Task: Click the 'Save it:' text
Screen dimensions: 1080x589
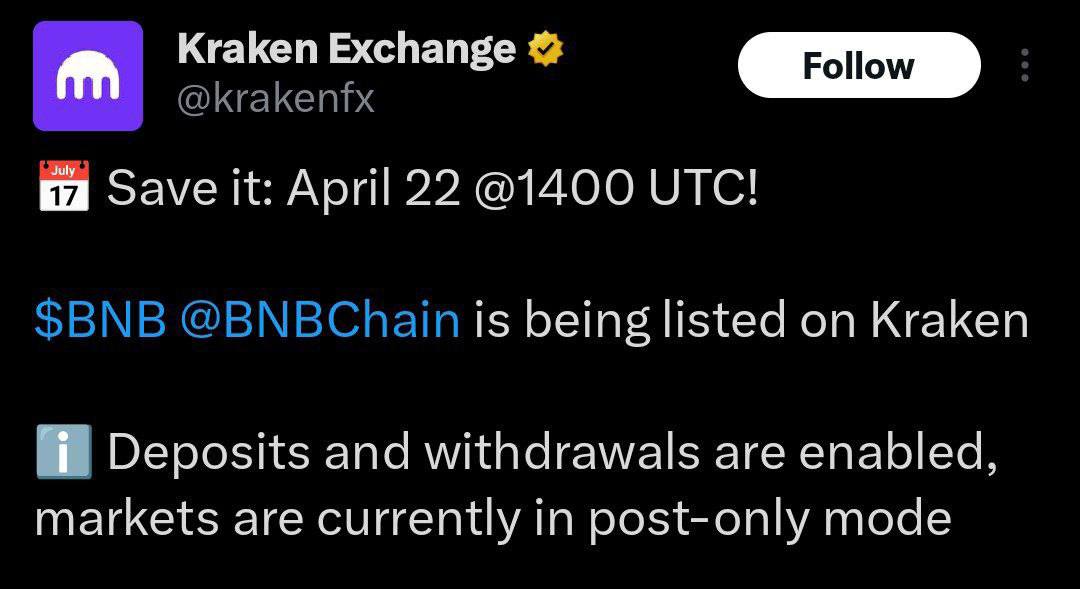Action: [191, 187]
